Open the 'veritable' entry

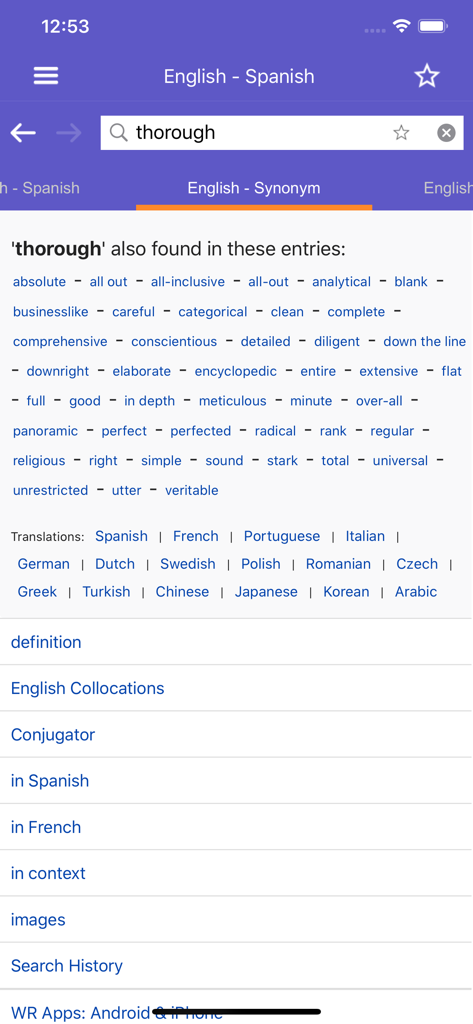(191, 490)
